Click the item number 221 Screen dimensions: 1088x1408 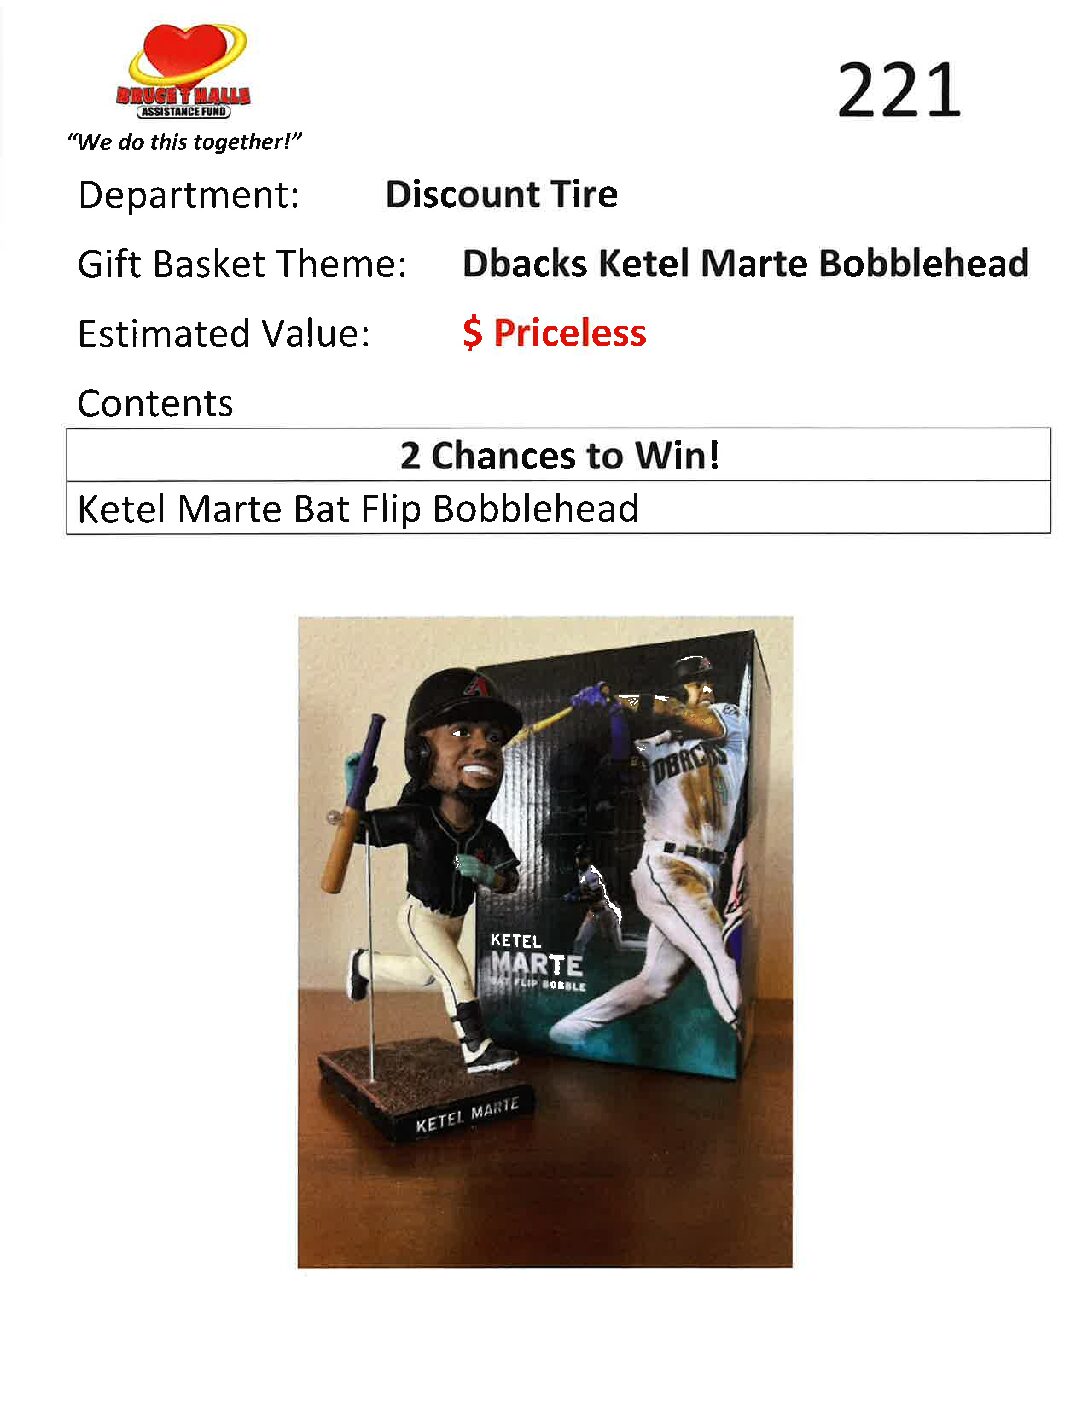[898, 90]
